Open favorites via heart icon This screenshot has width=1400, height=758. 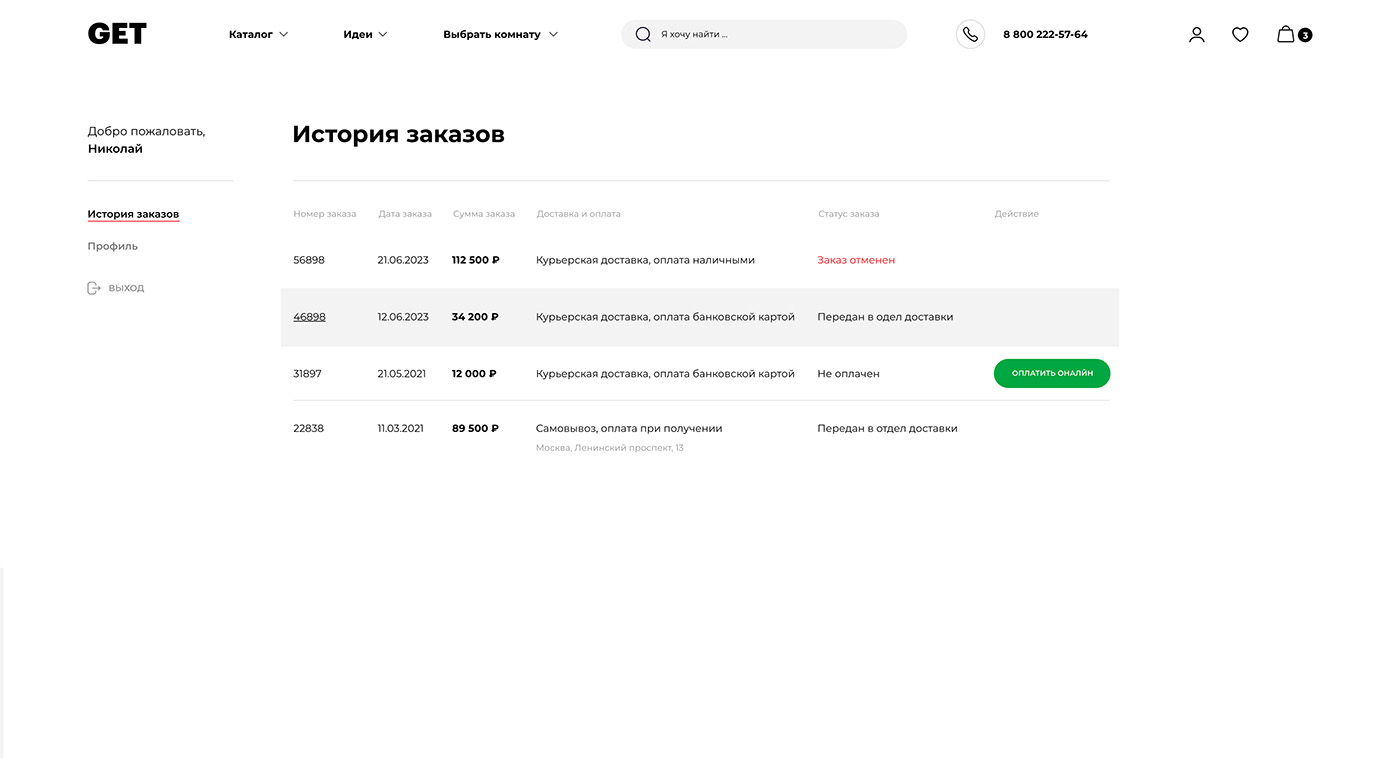point(1240,34)
